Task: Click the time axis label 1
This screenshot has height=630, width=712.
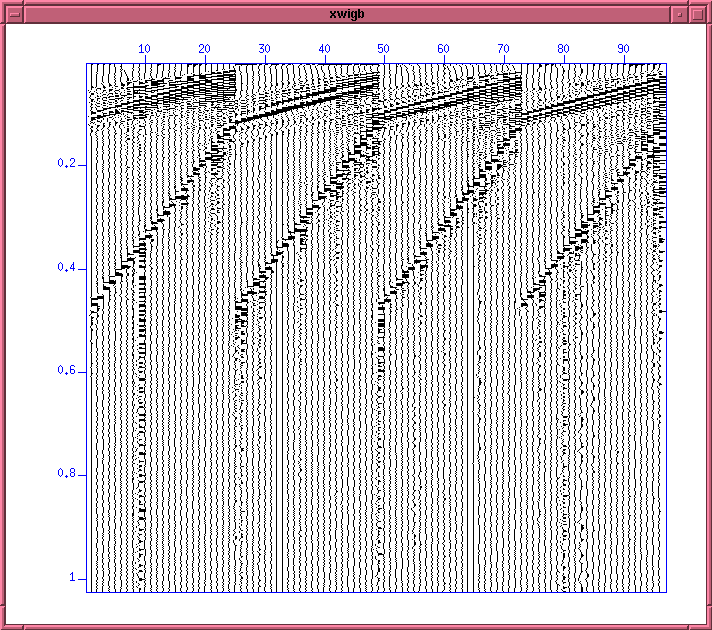Action: (x=72, y=578)
